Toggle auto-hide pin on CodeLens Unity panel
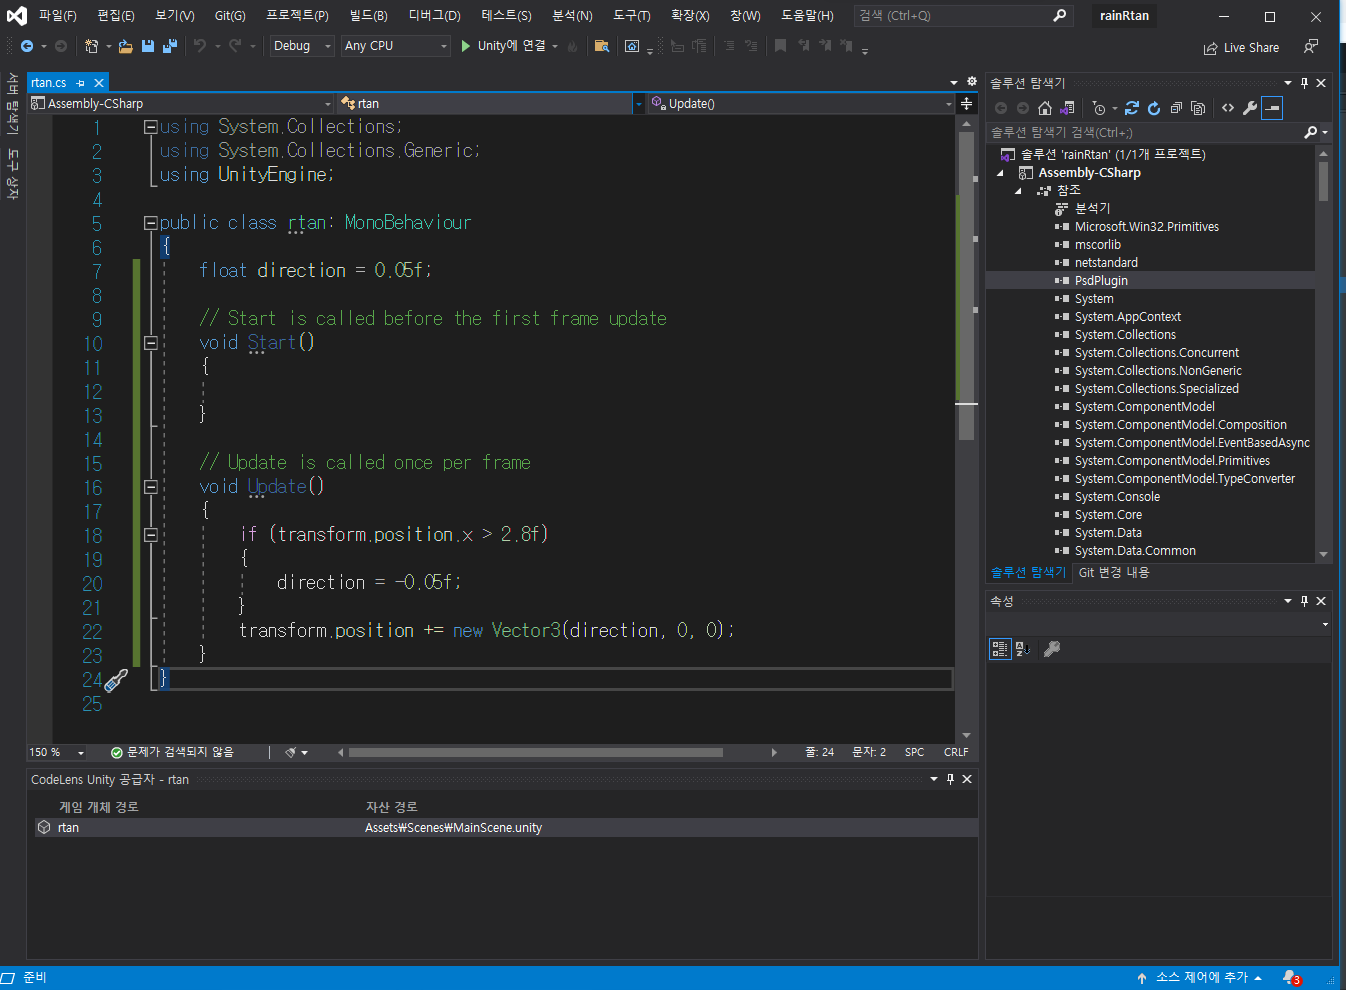This screenshot has width=1346, height=990. coord(950,779)
